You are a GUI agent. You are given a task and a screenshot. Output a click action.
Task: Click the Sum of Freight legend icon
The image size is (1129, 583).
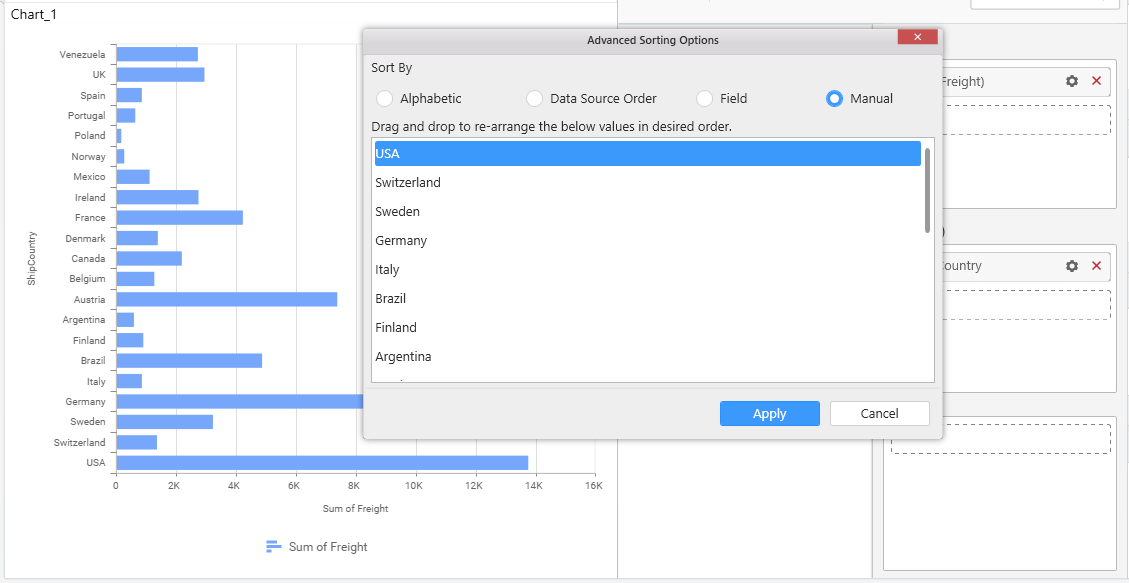[273, 547]
